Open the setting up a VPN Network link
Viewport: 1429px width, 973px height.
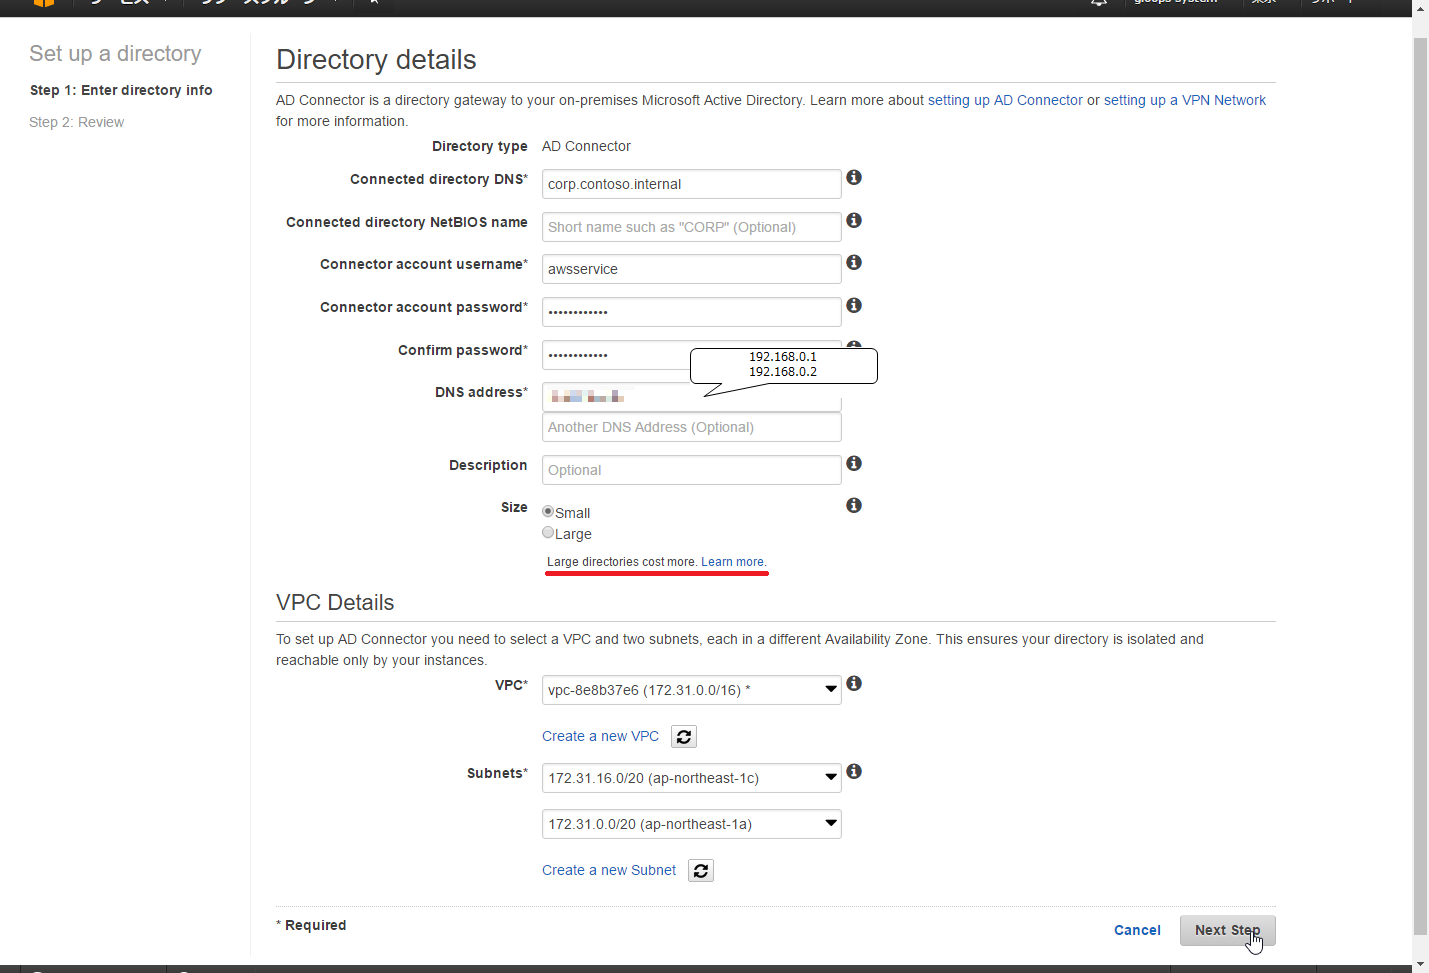(x=1185, y=100)
